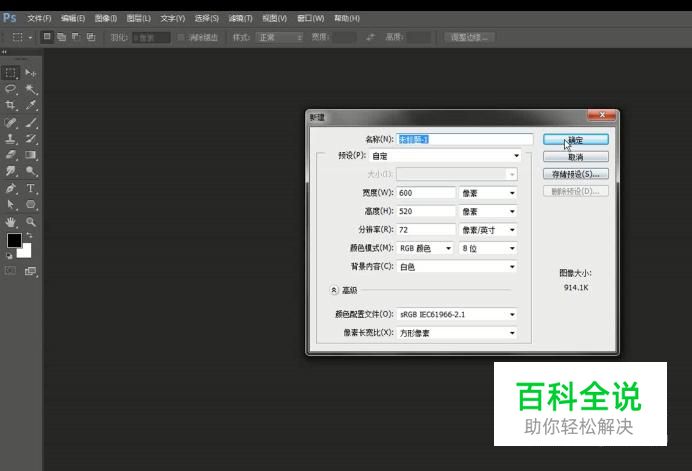Click Refine Edge (调整边缘) button
Image resolution: width=692 pixels, height=471 pixels.
[x=469, y=38]
